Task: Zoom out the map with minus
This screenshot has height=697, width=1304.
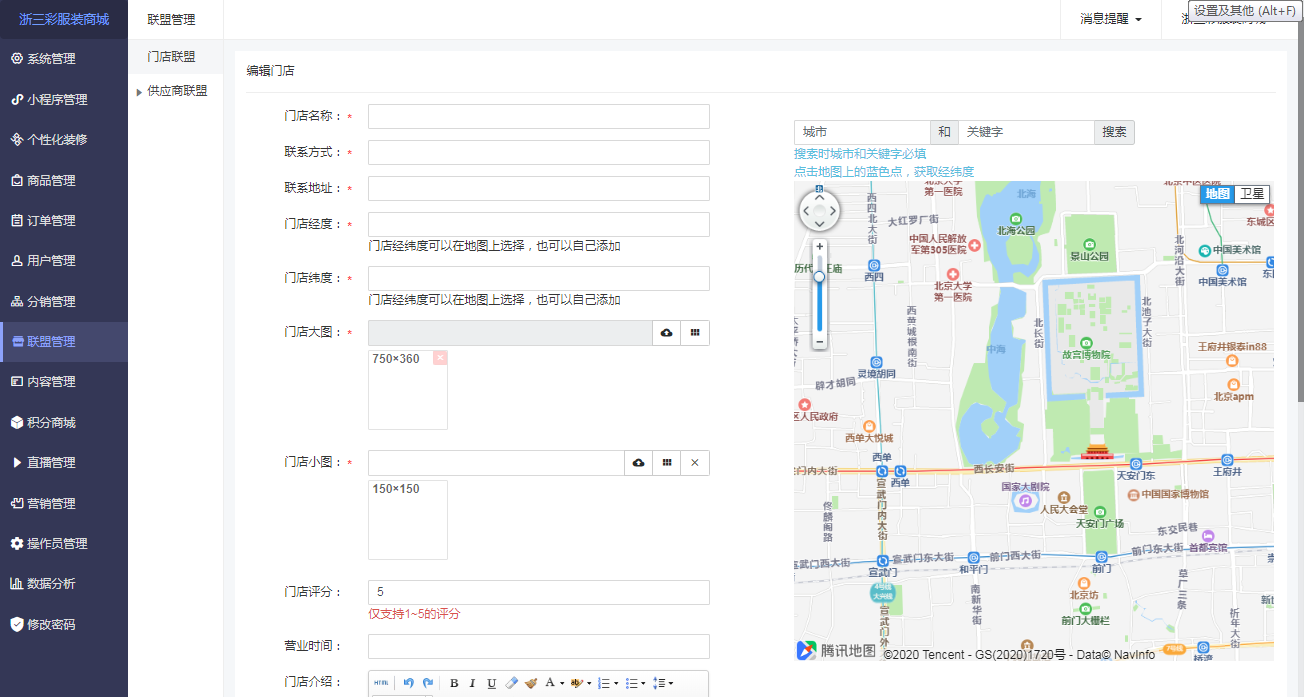Action: [x=820, y=341]
